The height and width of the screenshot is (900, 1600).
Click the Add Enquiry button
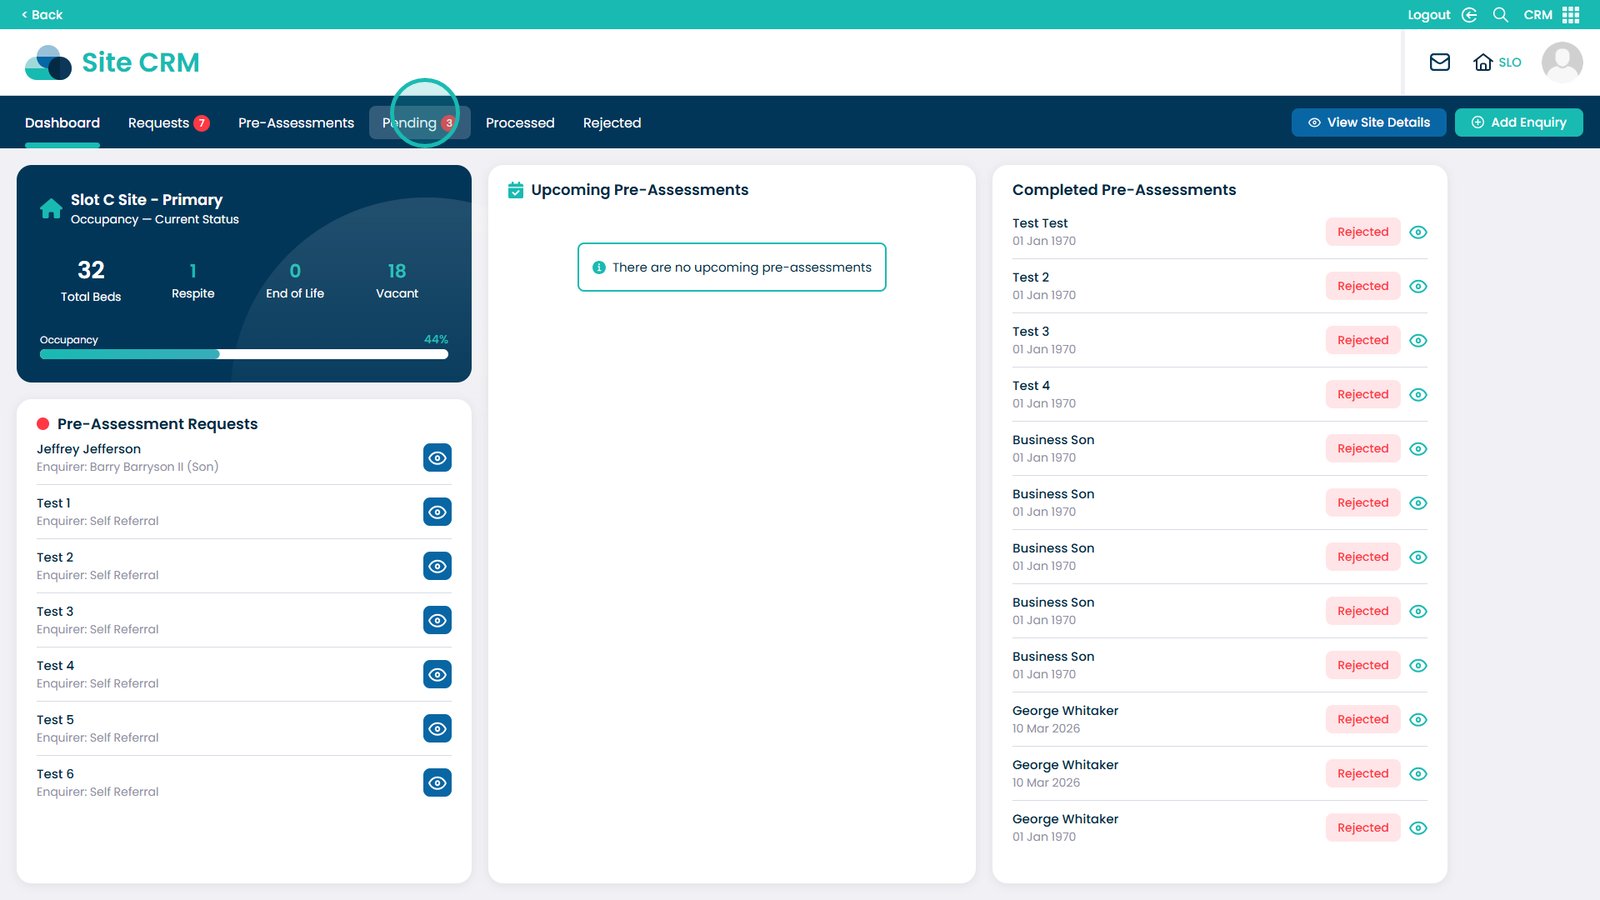point(1518,122)
